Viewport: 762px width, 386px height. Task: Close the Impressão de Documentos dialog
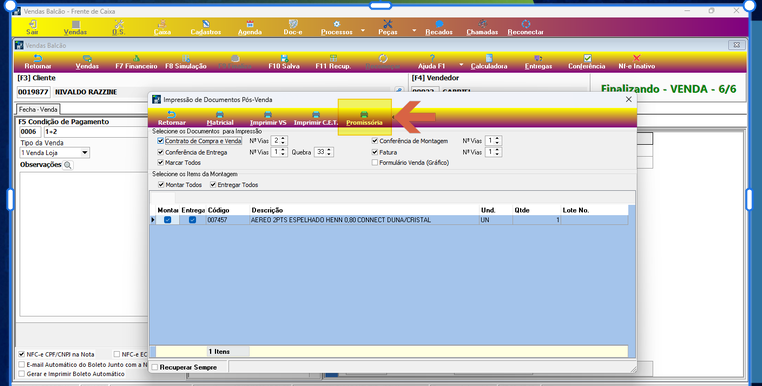[628, 99]
